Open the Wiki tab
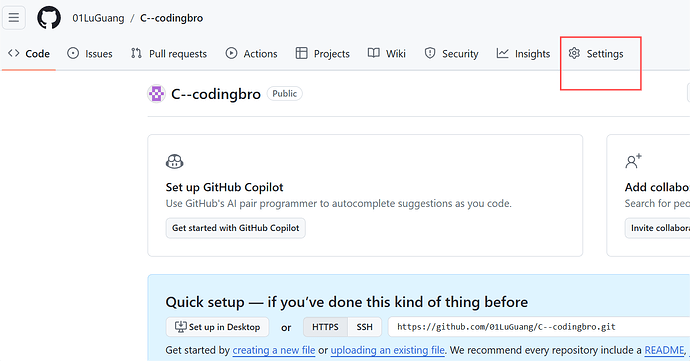The image size is (690, 361). 387,54
